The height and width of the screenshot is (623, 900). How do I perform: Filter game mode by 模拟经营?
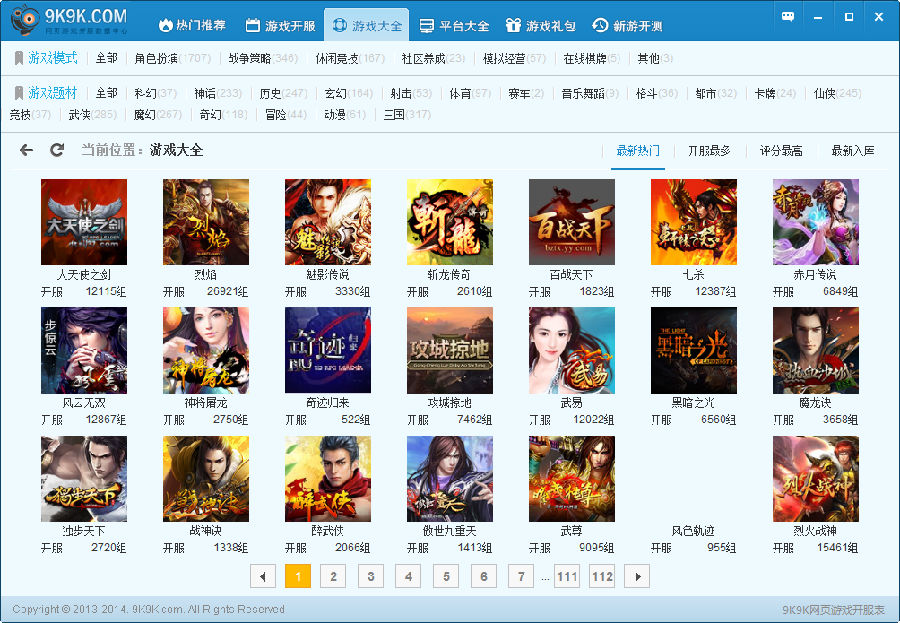point(514,59)
